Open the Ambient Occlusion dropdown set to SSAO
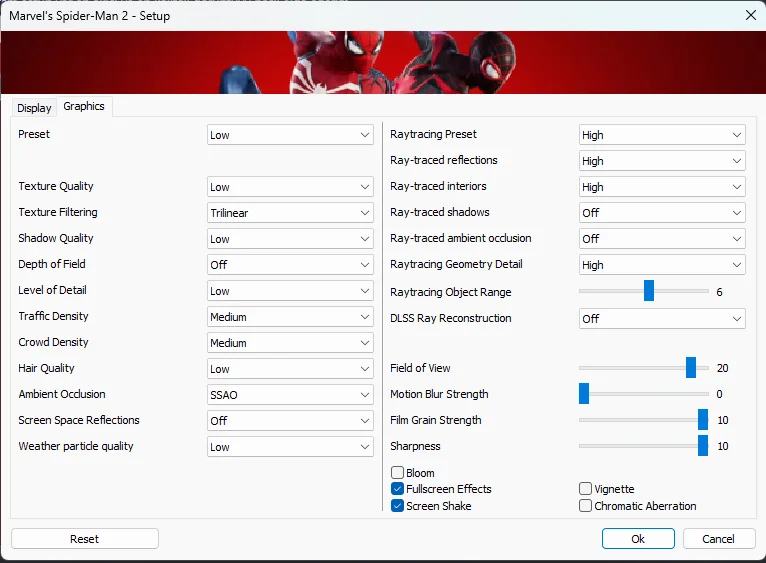 point(290,394)
